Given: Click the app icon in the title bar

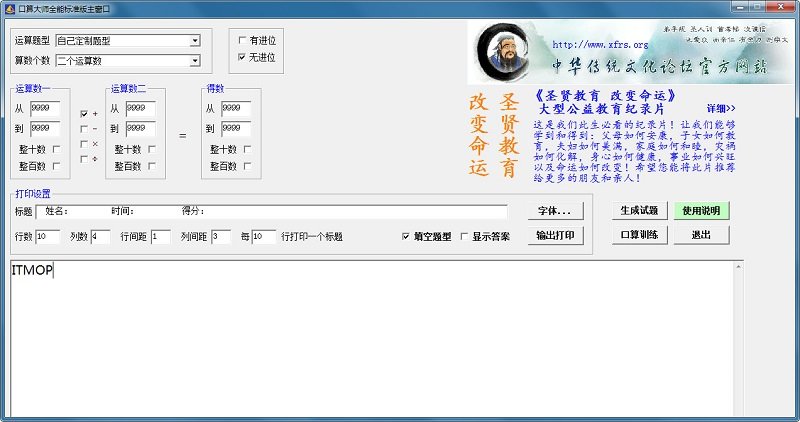Looking at the screenshot, I should pyautogui.click(x=10, y=9).
